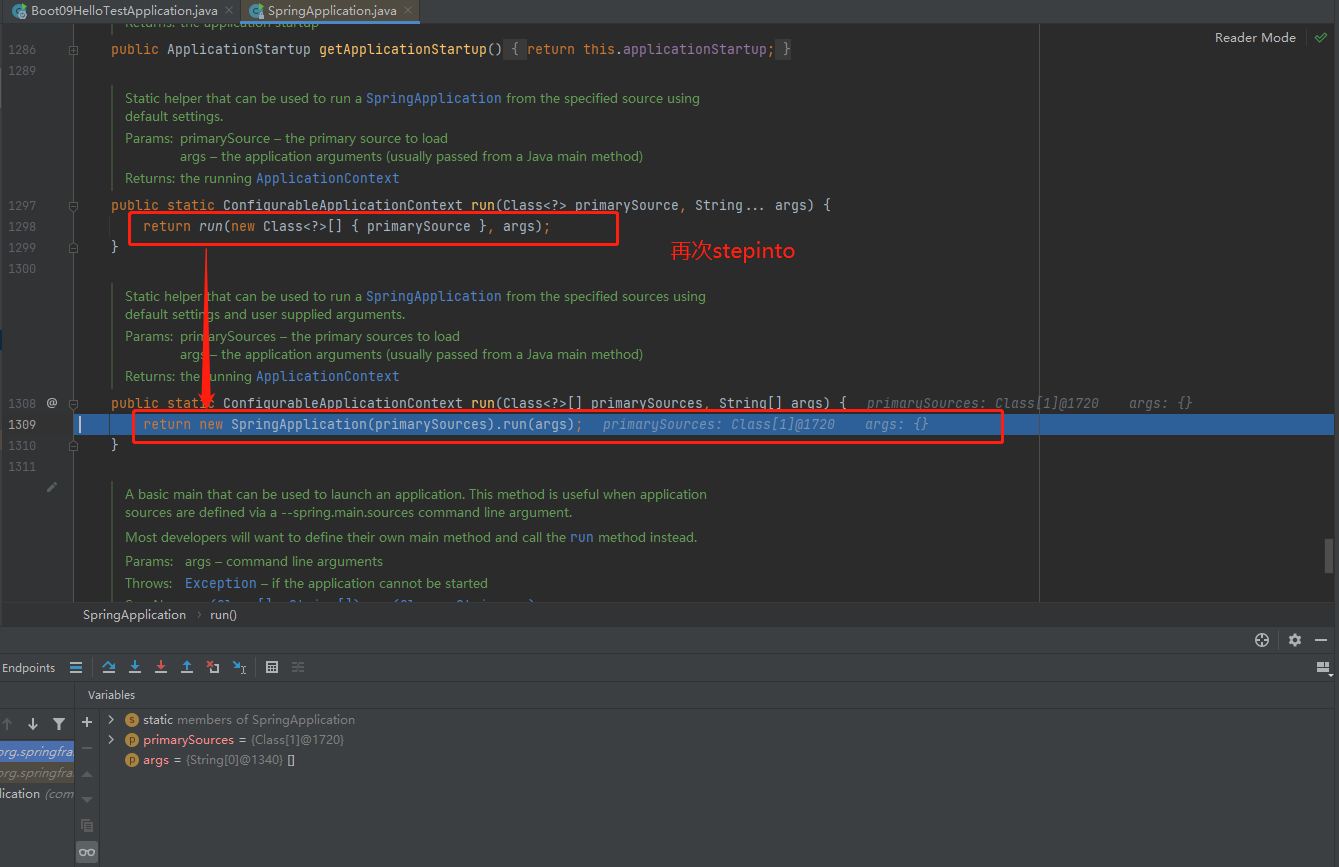
Task: Click fold end marker at line 1310
Action: click(x=73, y=445)
